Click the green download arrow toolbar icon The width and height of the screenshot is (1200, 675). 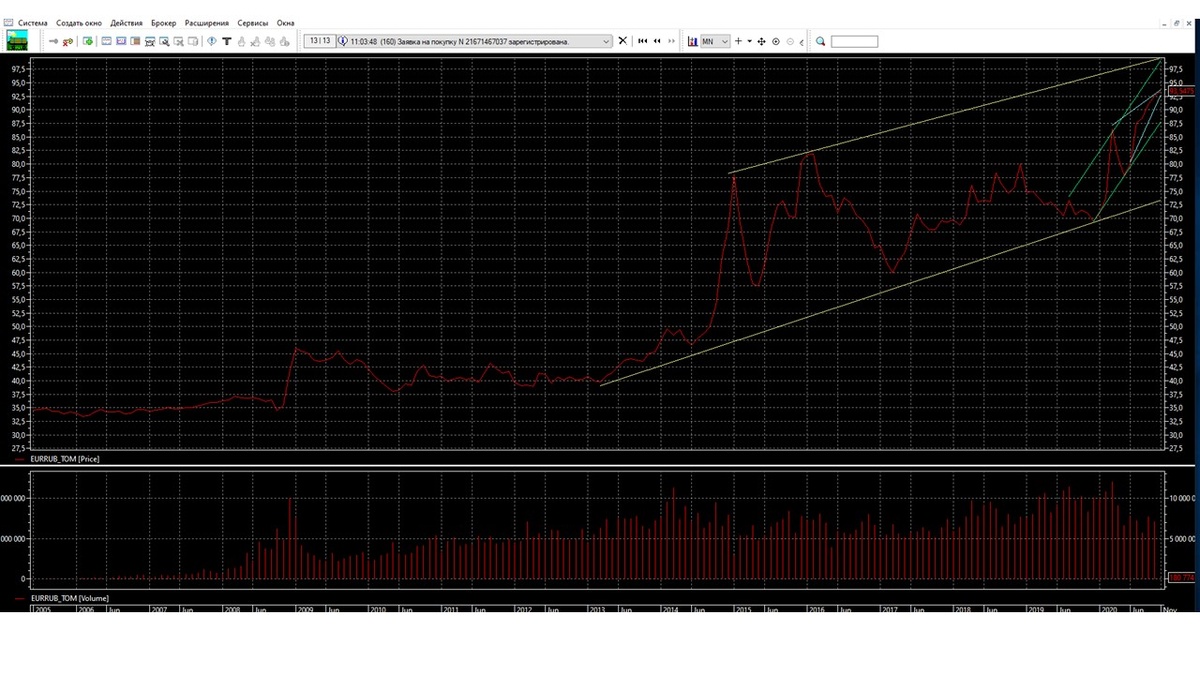click(x=88, y=41)
